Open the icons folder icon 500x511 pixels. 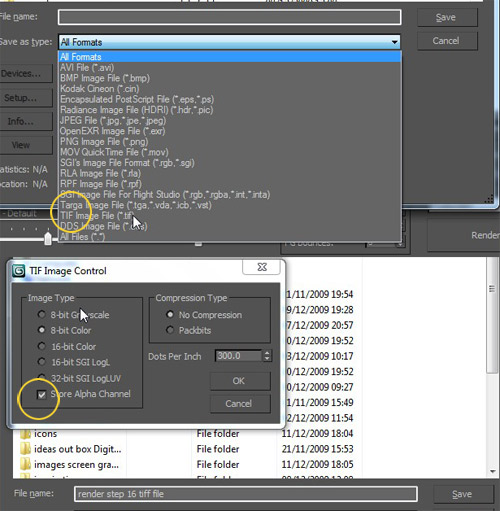click(x=25, y=434)
